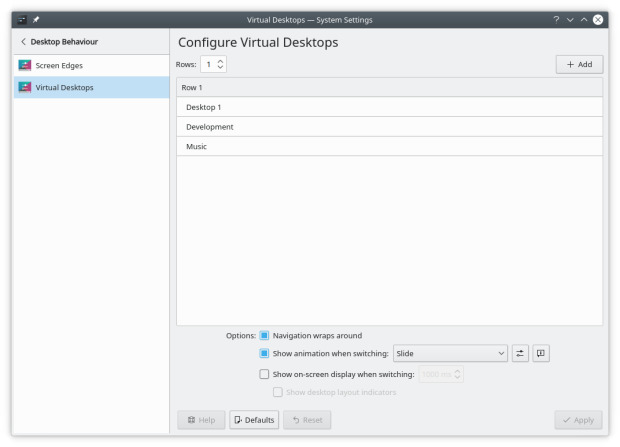Viewport: 620px width, 447px height.
Task: Disable Navigation wraps around checkbox
Action: [265, 335]
